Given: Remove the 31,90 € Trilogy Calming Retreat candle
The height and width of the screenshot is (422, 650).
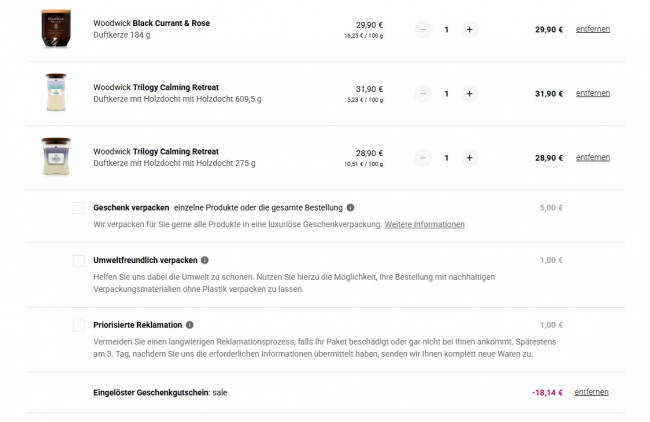Looking at the screenshot, I should tap(592, 93).
